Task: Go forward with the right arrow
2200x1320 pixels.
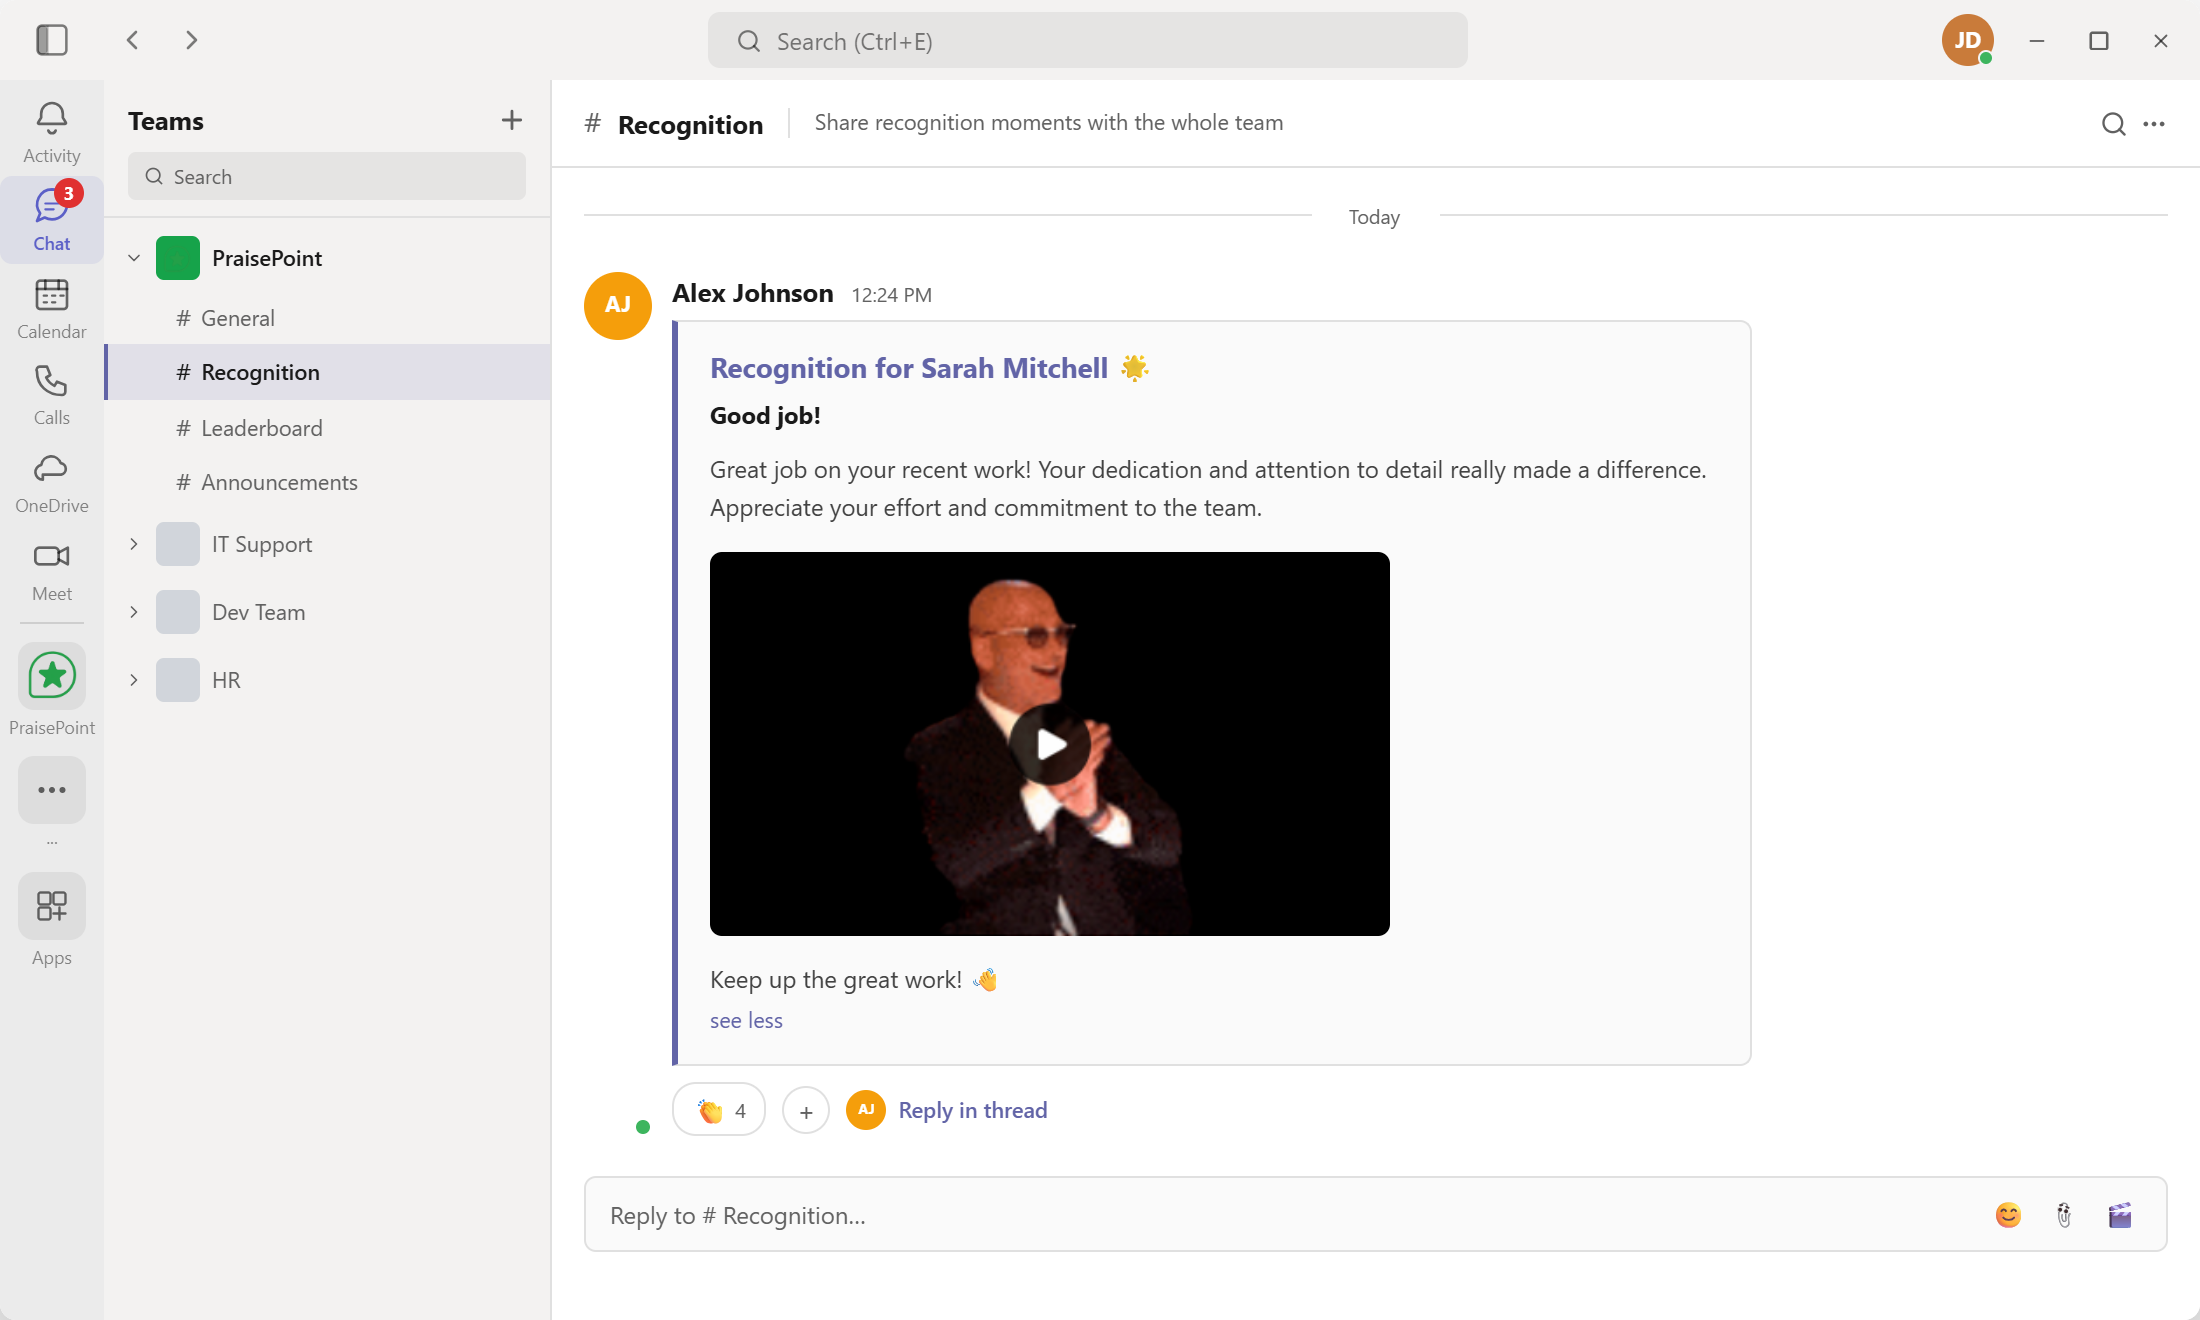Action: pos(191,40)
